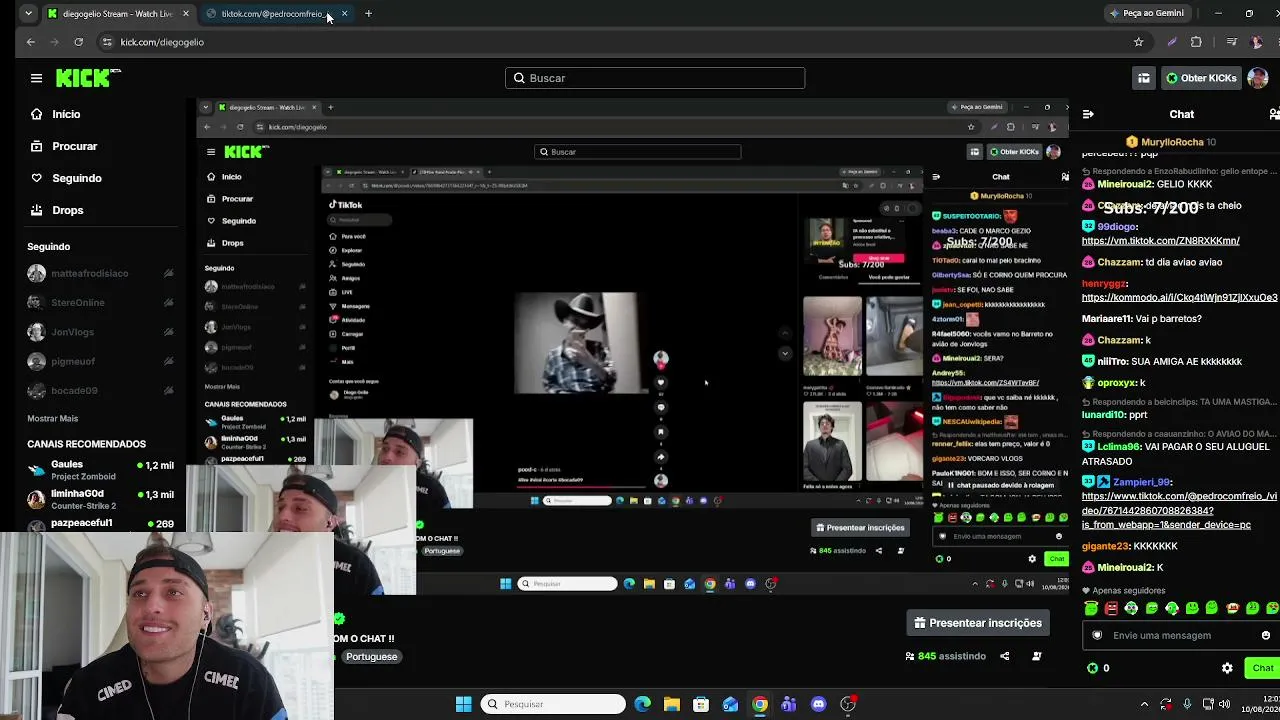The height and width of the screenshot is (720, 1280).
Task: Open the browser extensions puzzle icon
Action: [x=1196, y=42]
